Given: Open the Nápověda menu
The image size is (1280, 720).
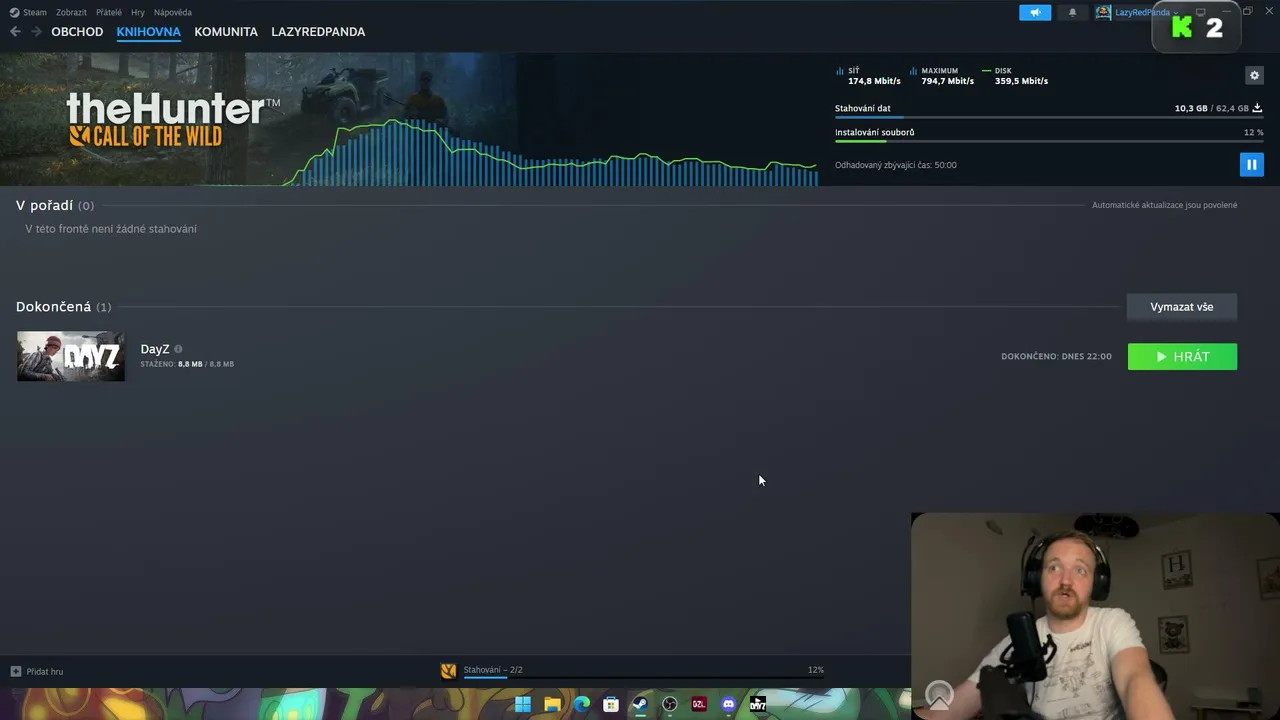Looking at the screenshot, I should click(x=173, y=12).
